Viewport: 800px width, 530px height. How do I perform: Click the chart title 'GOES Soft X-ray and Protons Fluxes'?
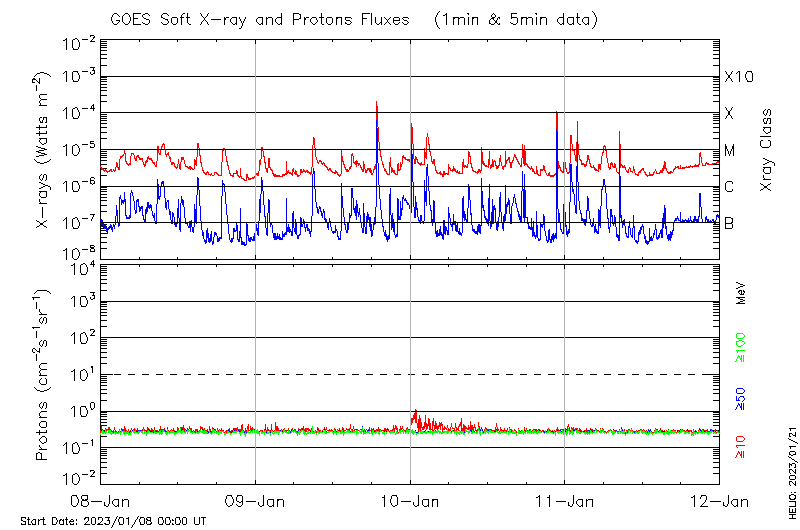pos(260,18)
